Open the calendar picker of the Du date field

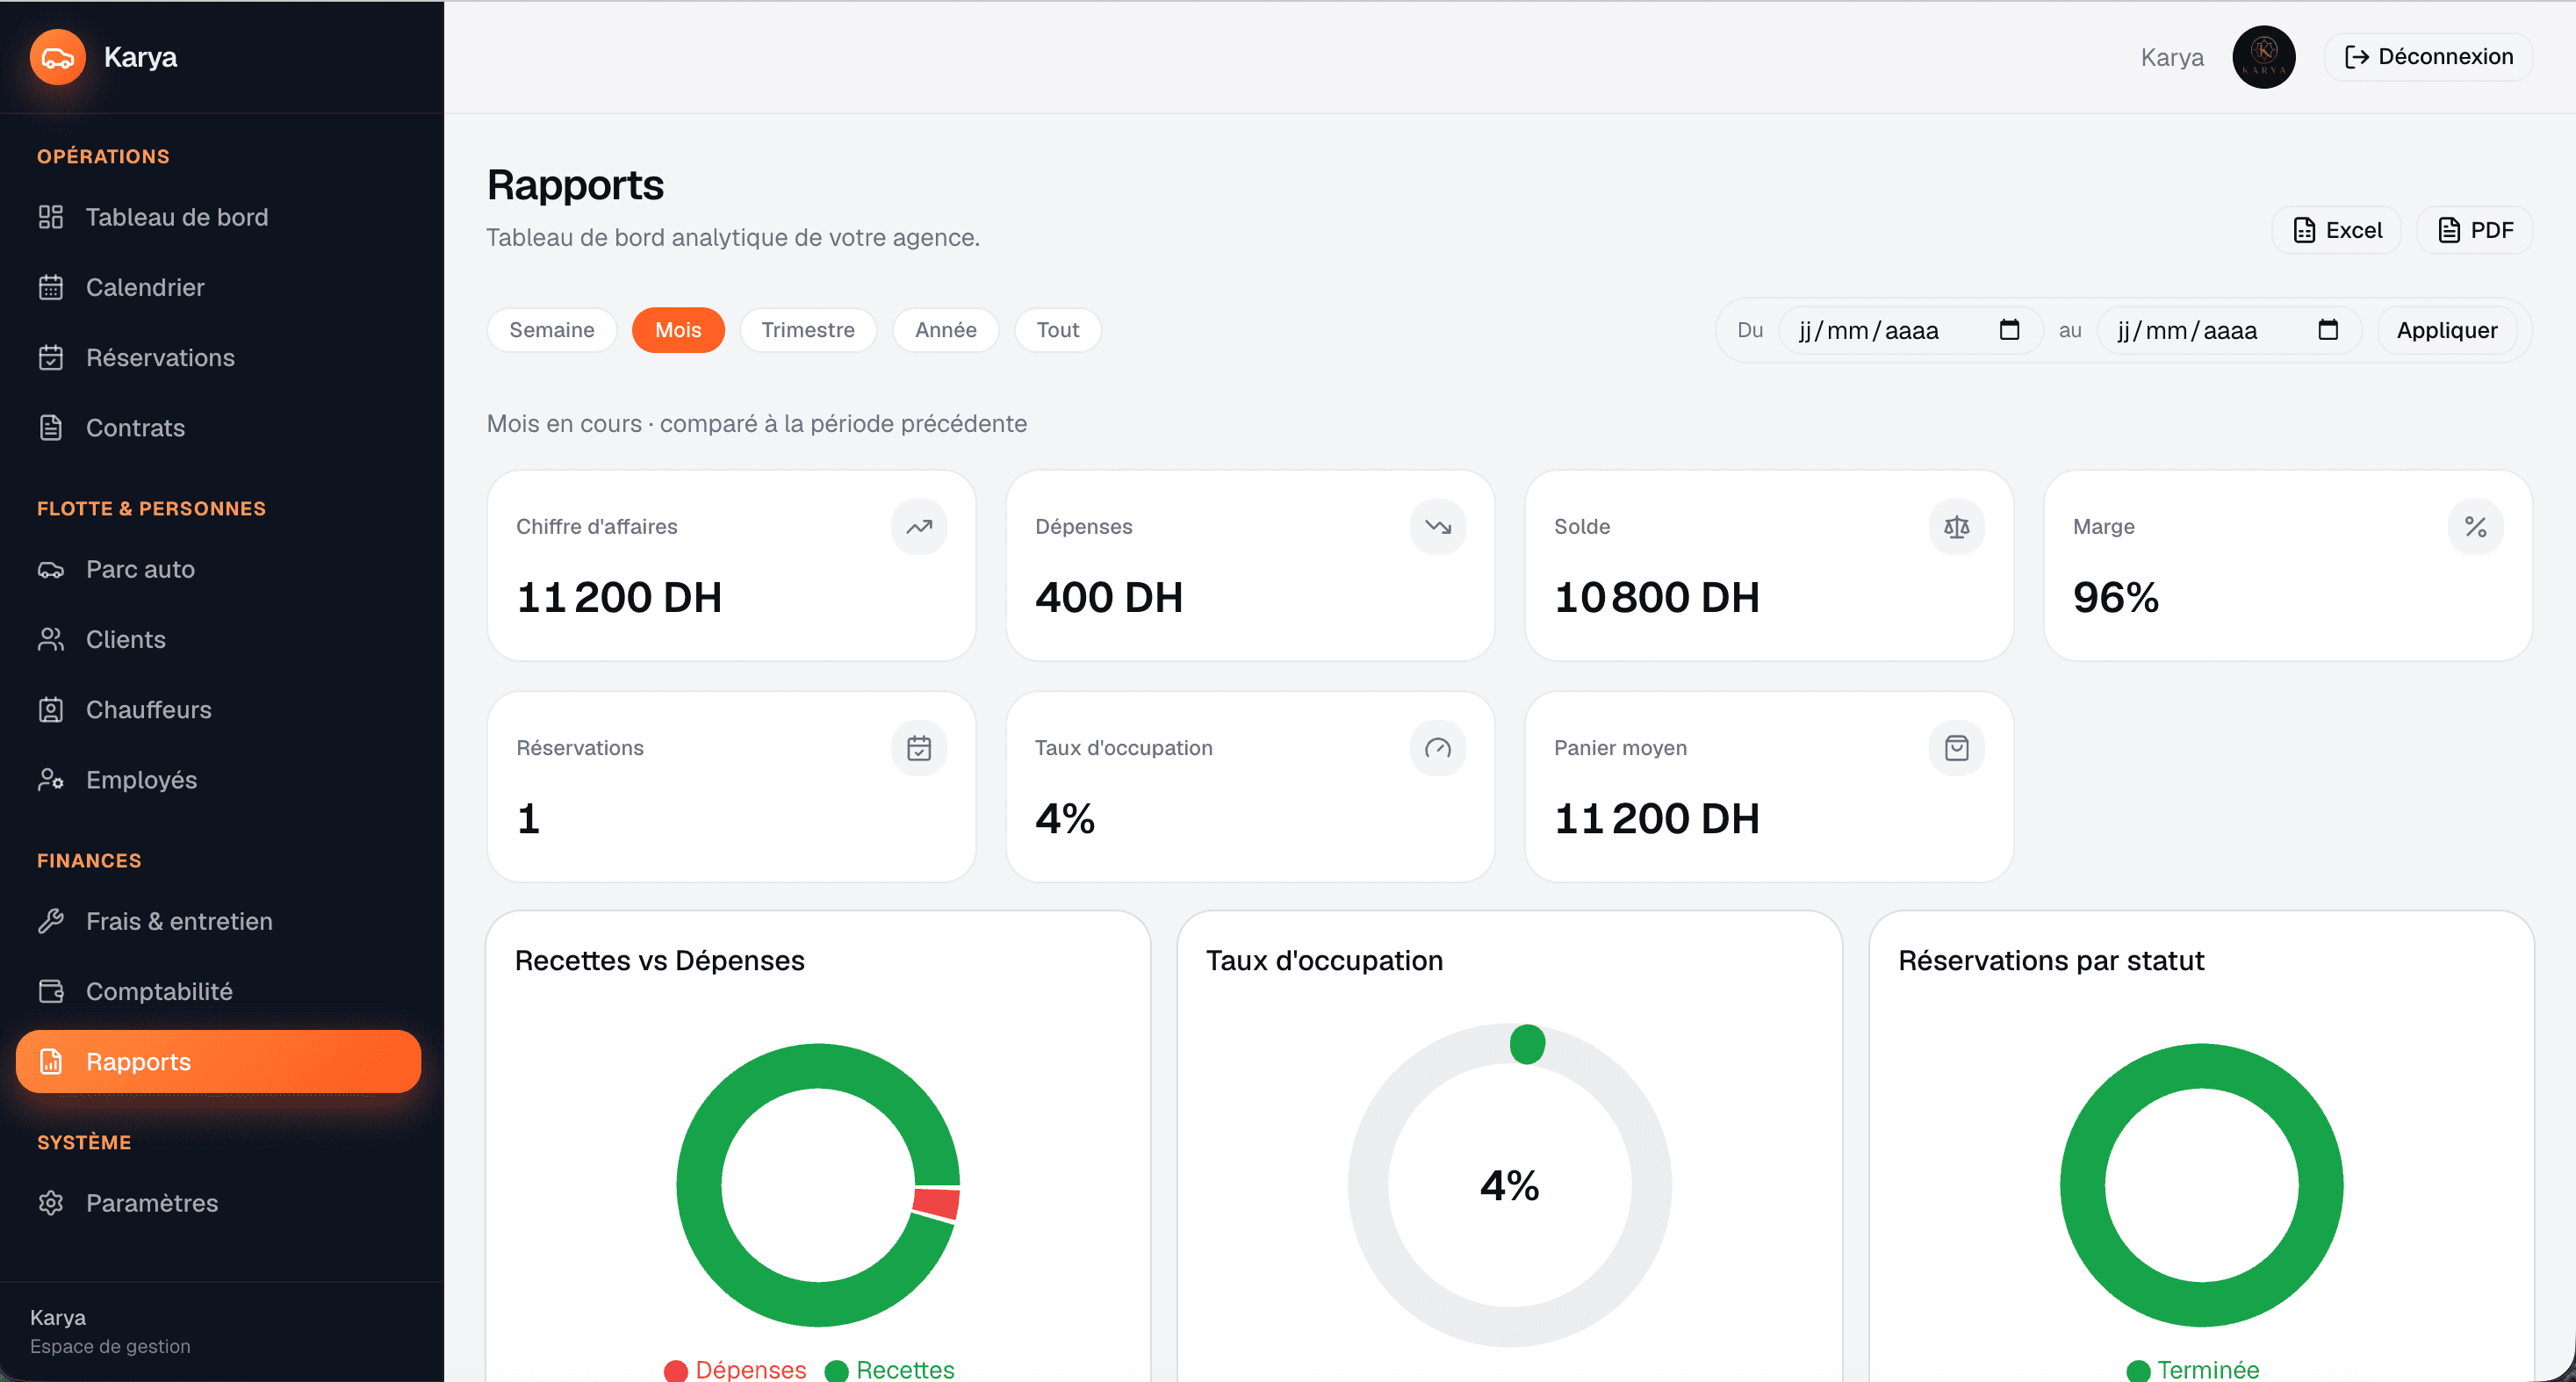(2009, 330)
